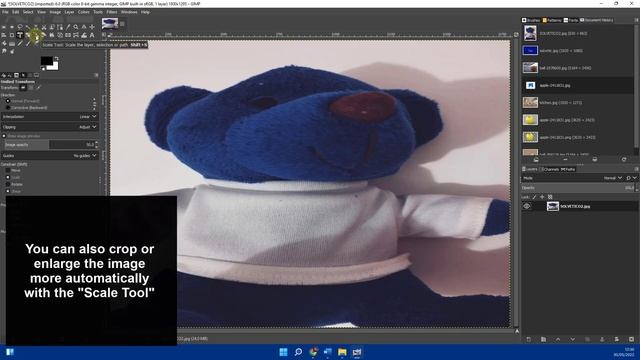Open the File menu
This screenshot has height=360, width=640.
coord(5,12)
